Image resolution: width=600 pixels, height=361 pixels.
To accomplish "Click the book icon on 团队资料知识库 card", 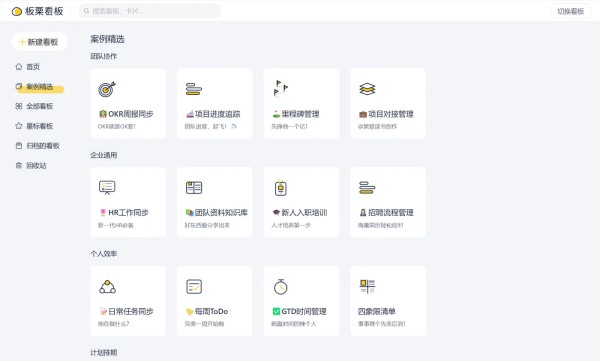I will (194, 188).
